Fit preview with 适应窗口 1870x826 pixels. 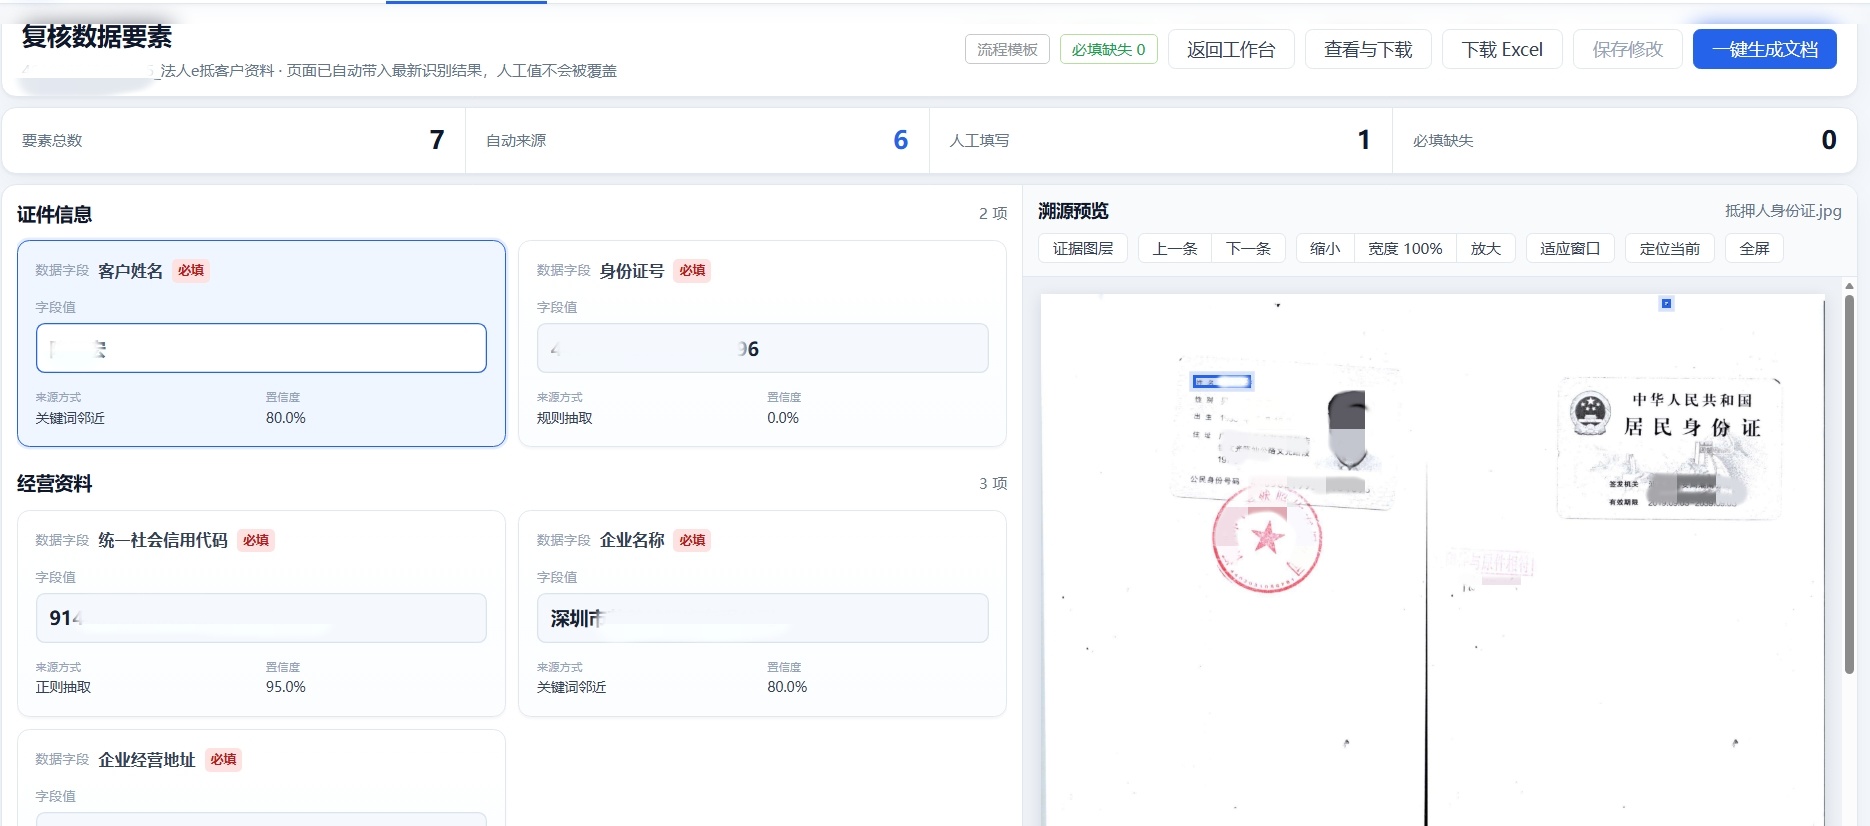point(1570,248)
